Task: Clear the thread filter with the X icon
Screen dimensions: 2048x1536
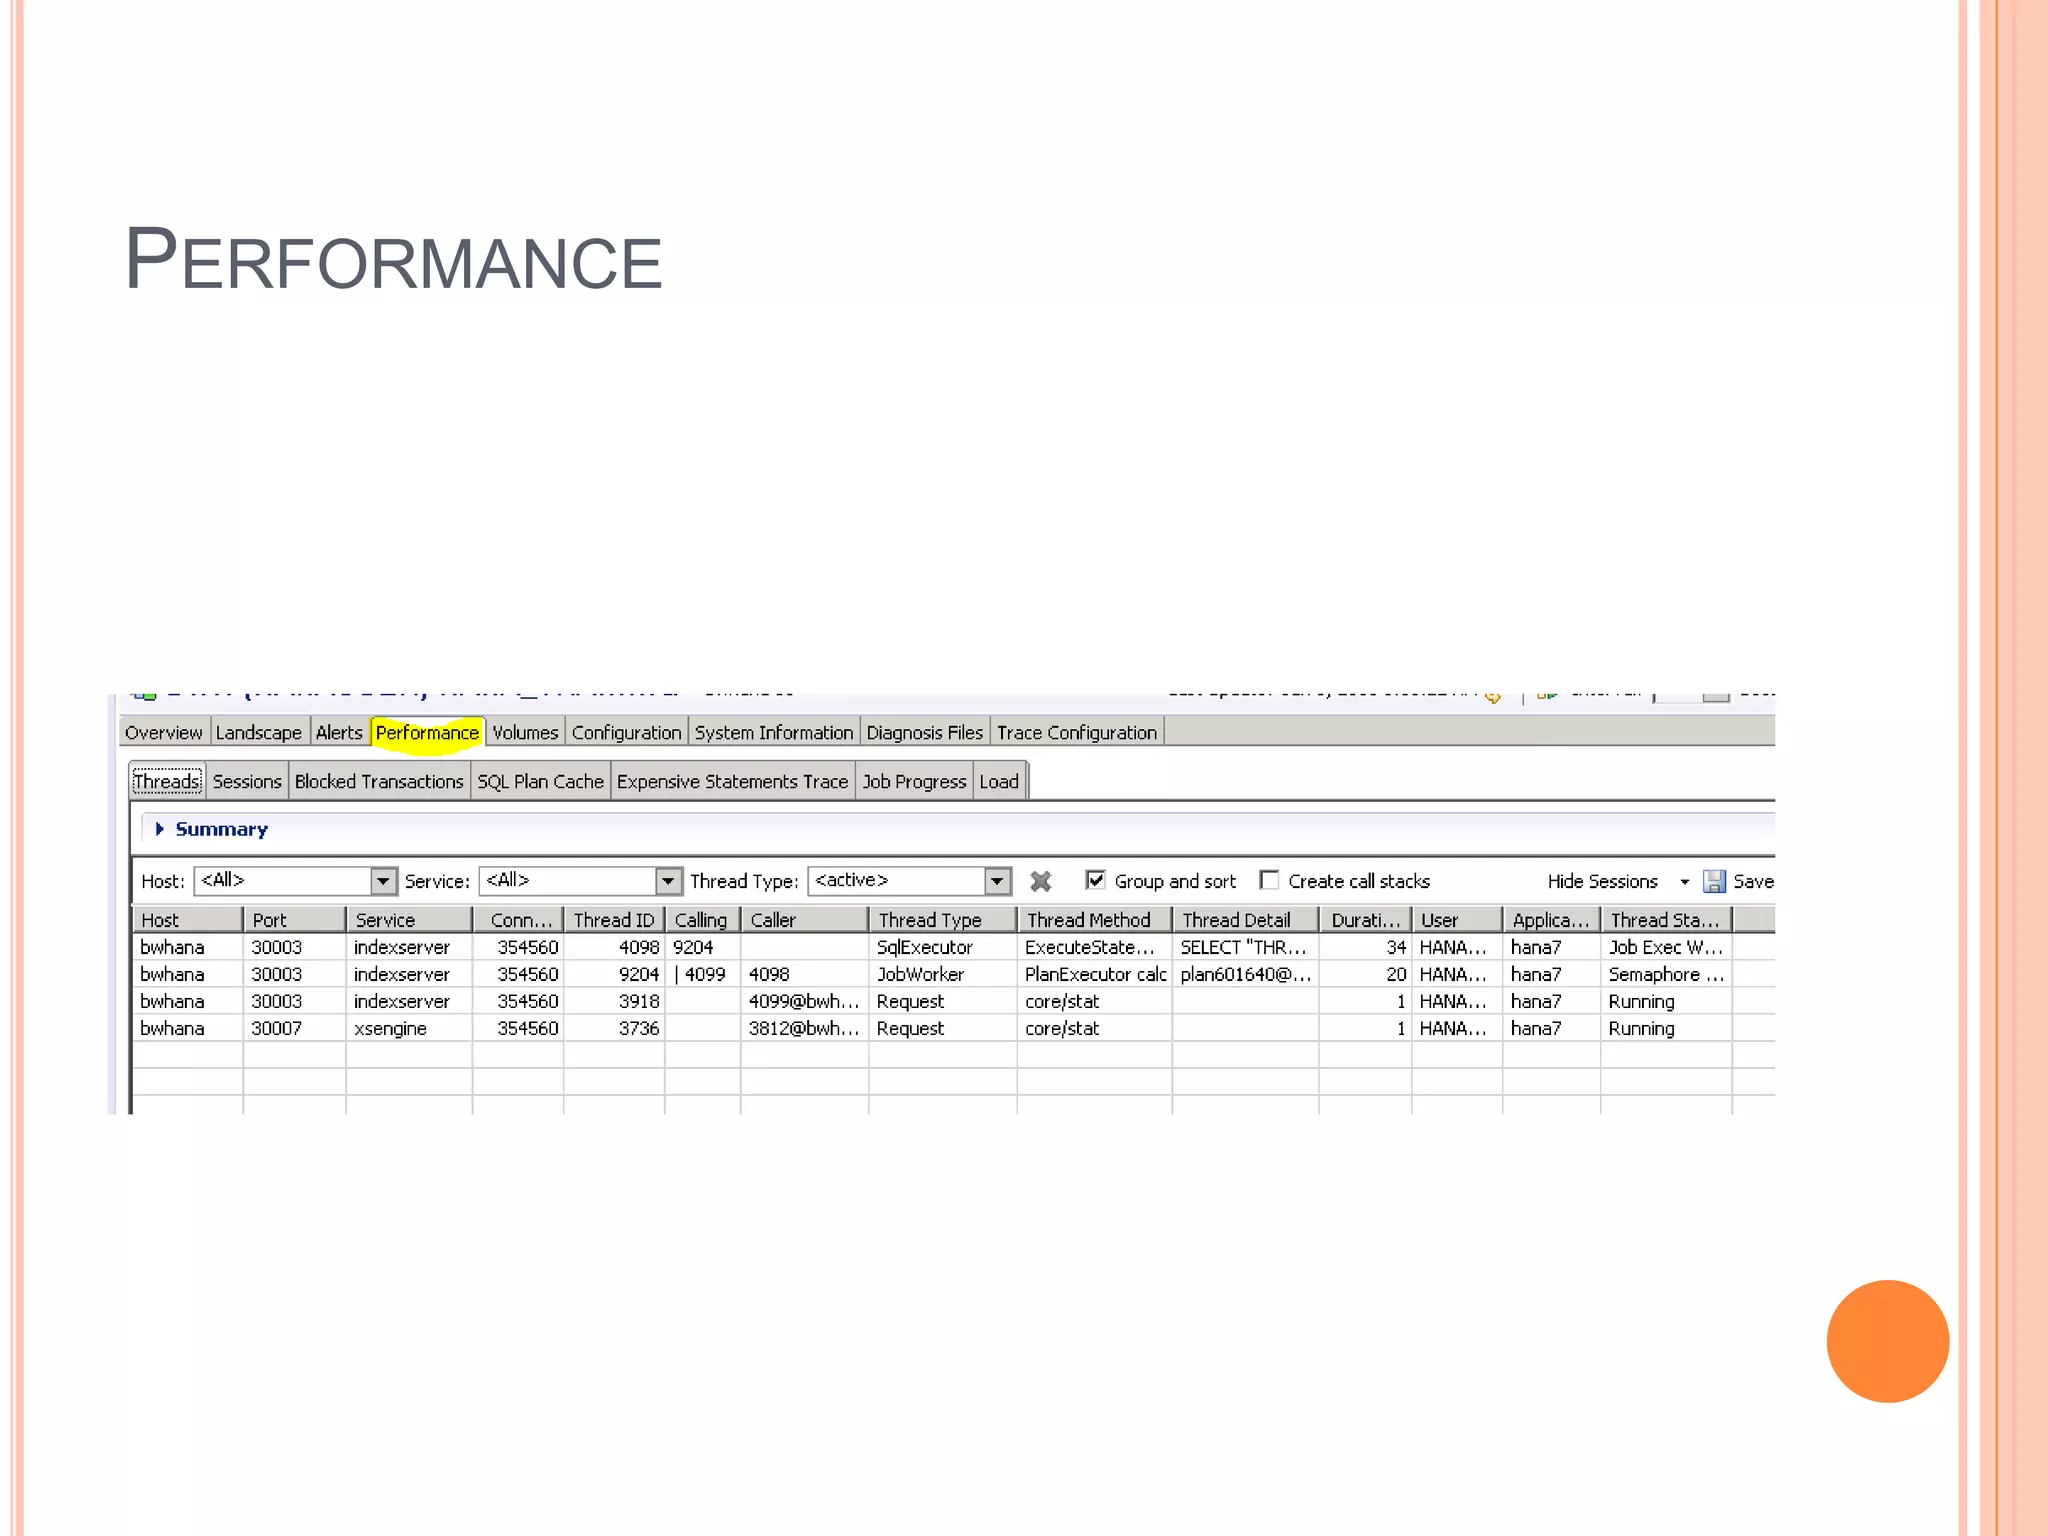Action: (1040, 881)
